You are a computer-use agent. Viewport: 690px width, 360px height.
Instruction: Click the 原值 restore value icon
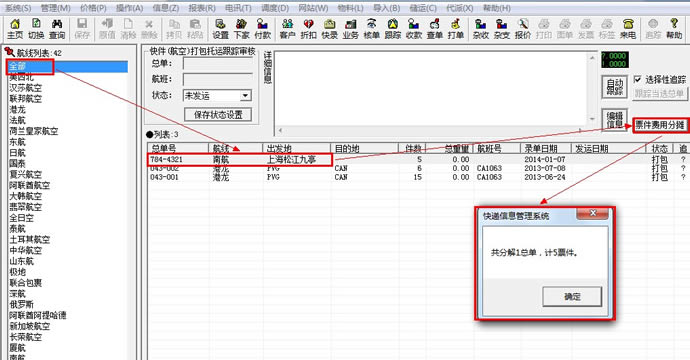(107, 29)
